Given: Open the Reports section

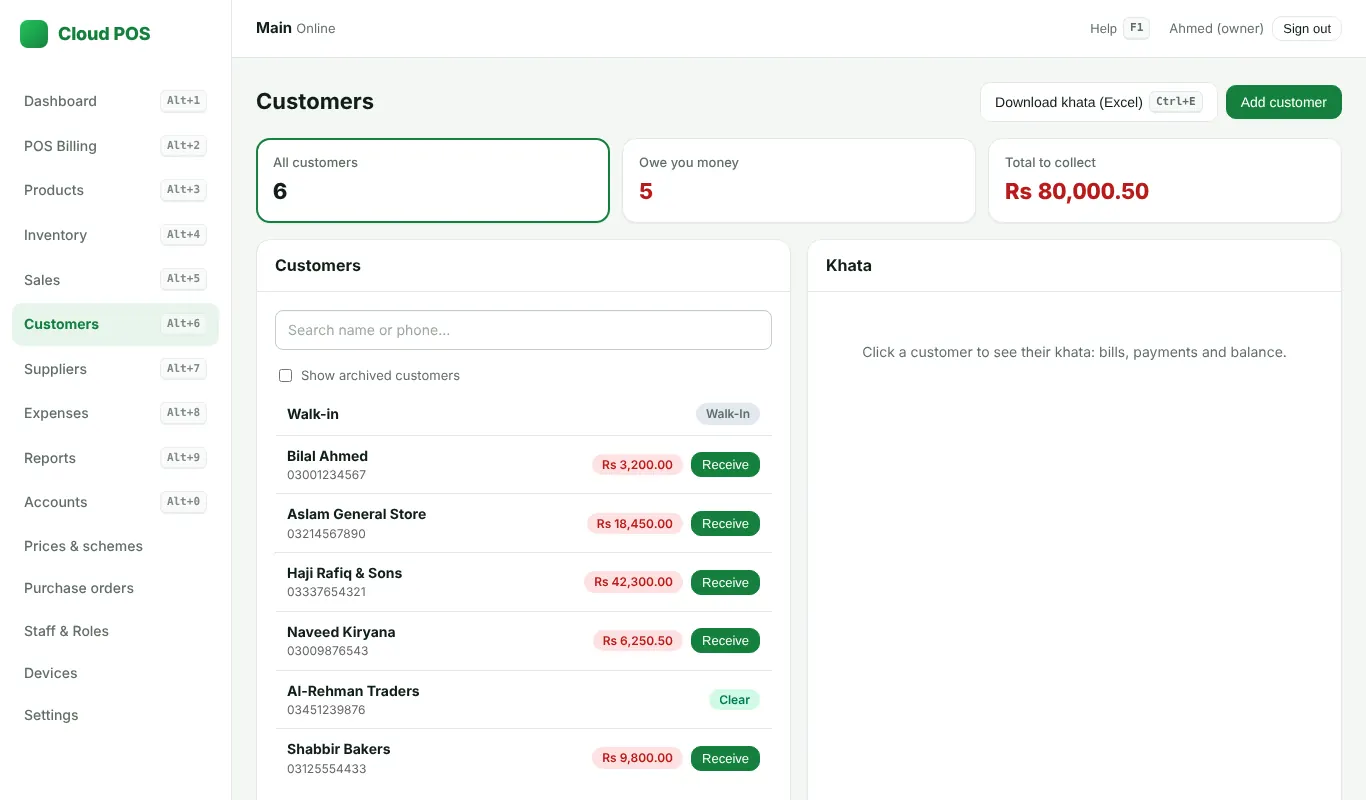Looking at the screenshot, I should point(115,458).
